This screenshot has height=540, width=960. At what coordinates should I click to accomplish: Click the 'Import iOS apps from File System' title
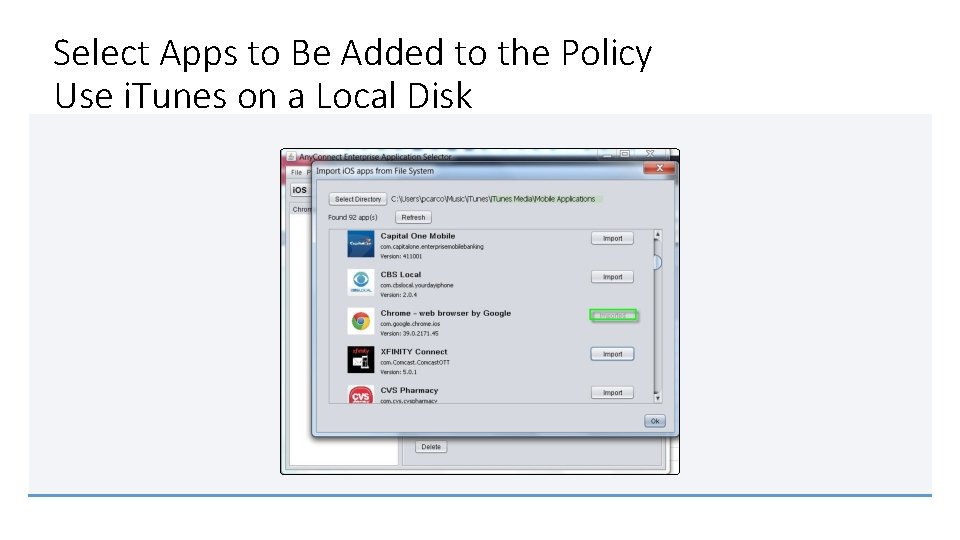[375, 171]
